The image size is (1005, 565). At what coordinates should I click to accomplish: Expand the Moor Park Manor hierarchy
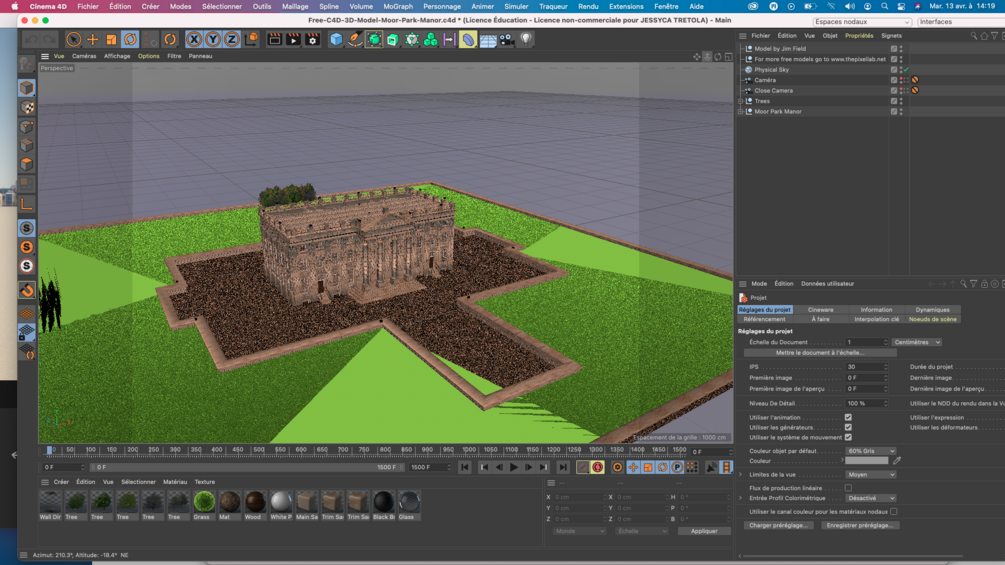click(x=741, y=111)
